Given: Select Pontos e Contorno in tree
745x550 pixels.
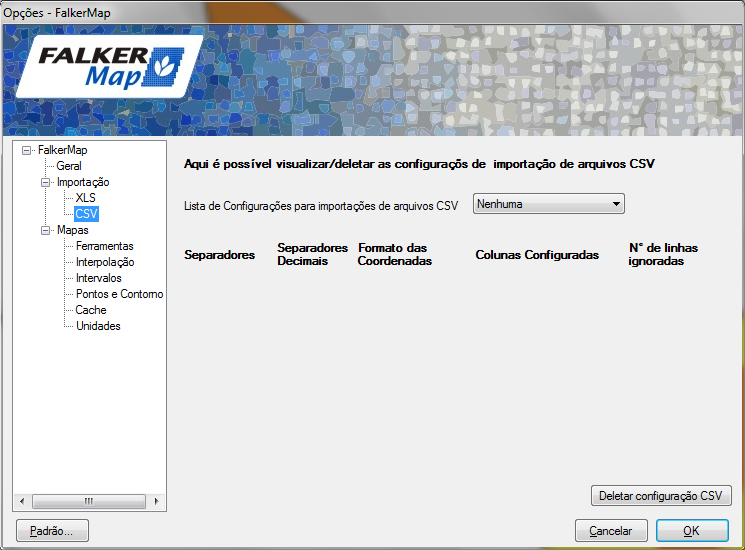Looking at the screenshot, I should 120,294.
